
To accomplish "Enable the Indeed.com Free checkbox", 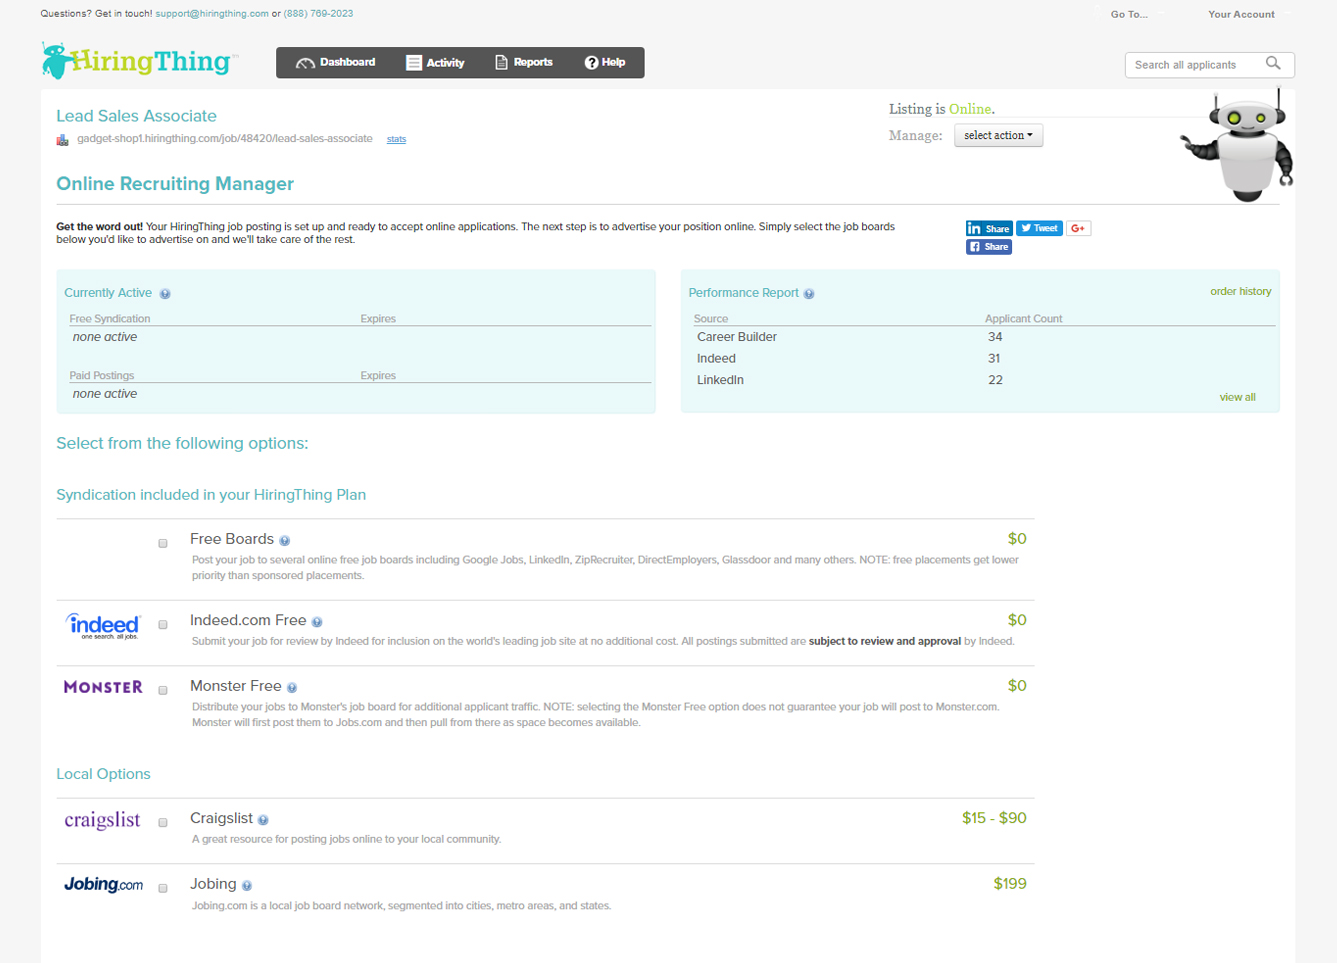I will pos(163,625).
